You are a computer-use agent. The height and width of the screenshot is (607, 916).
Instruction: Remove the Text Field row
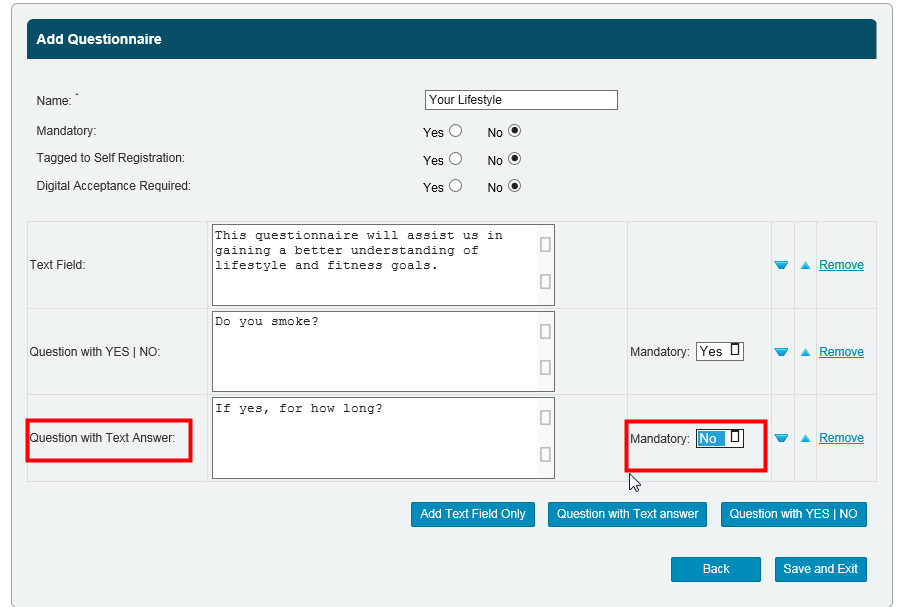(841, 266)
